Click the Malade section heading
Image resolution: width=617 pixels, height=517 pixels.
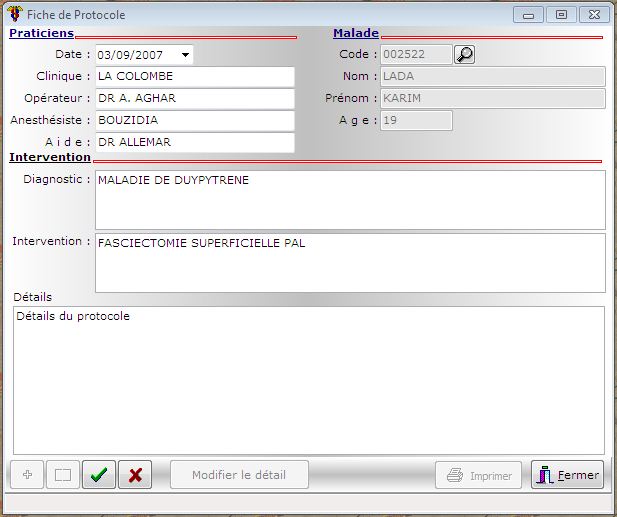tap(356, 33)
